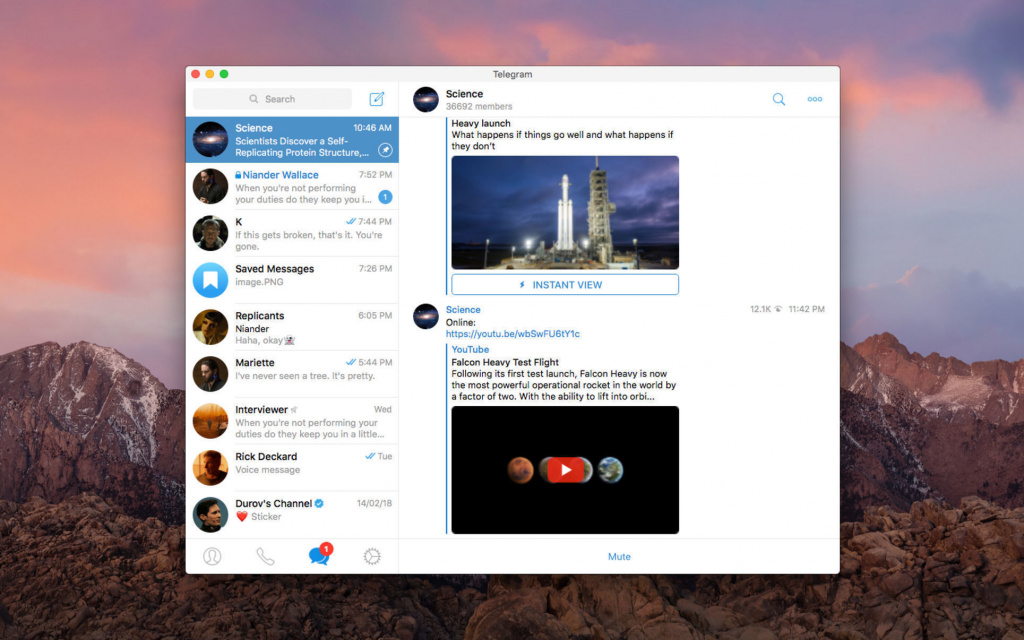
Task: Open the Chats tab with unread badge
Action: pos(319,557)
